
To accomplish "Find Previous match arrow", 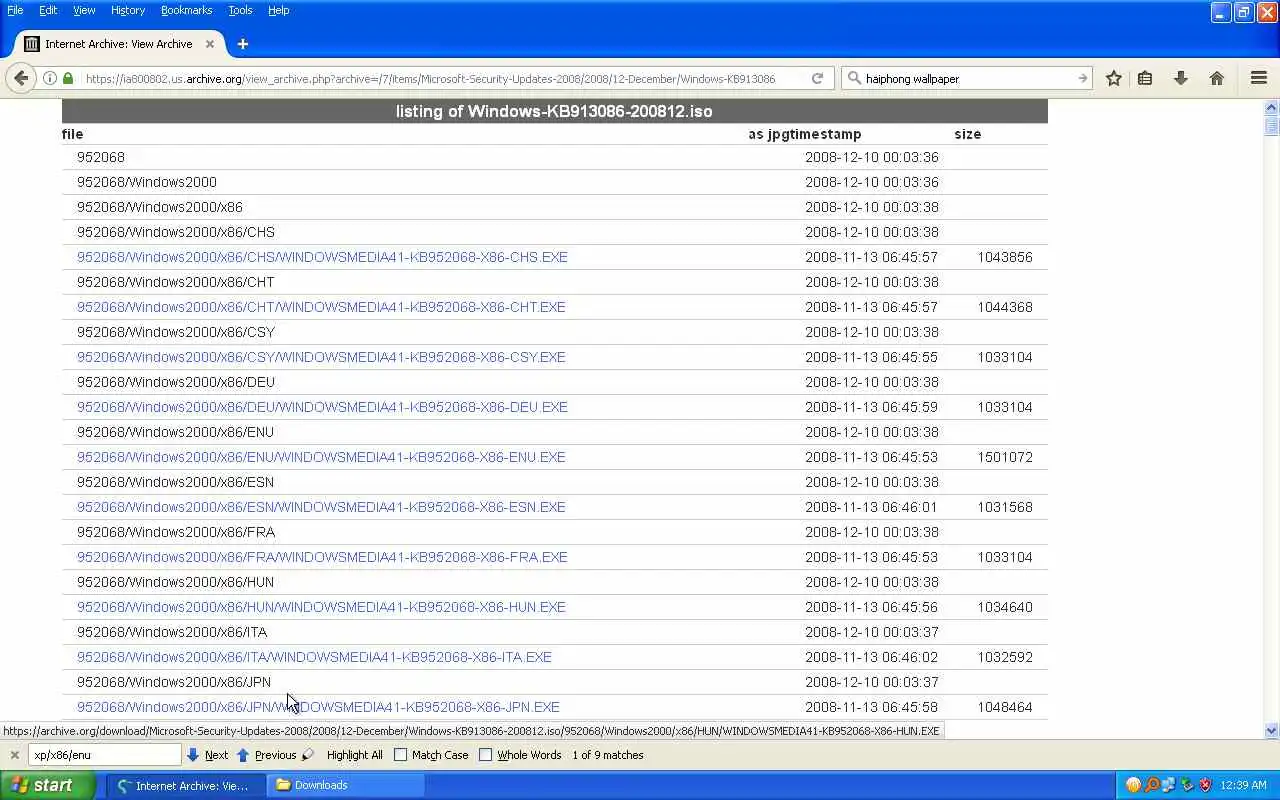I will (x=266, y=755).
